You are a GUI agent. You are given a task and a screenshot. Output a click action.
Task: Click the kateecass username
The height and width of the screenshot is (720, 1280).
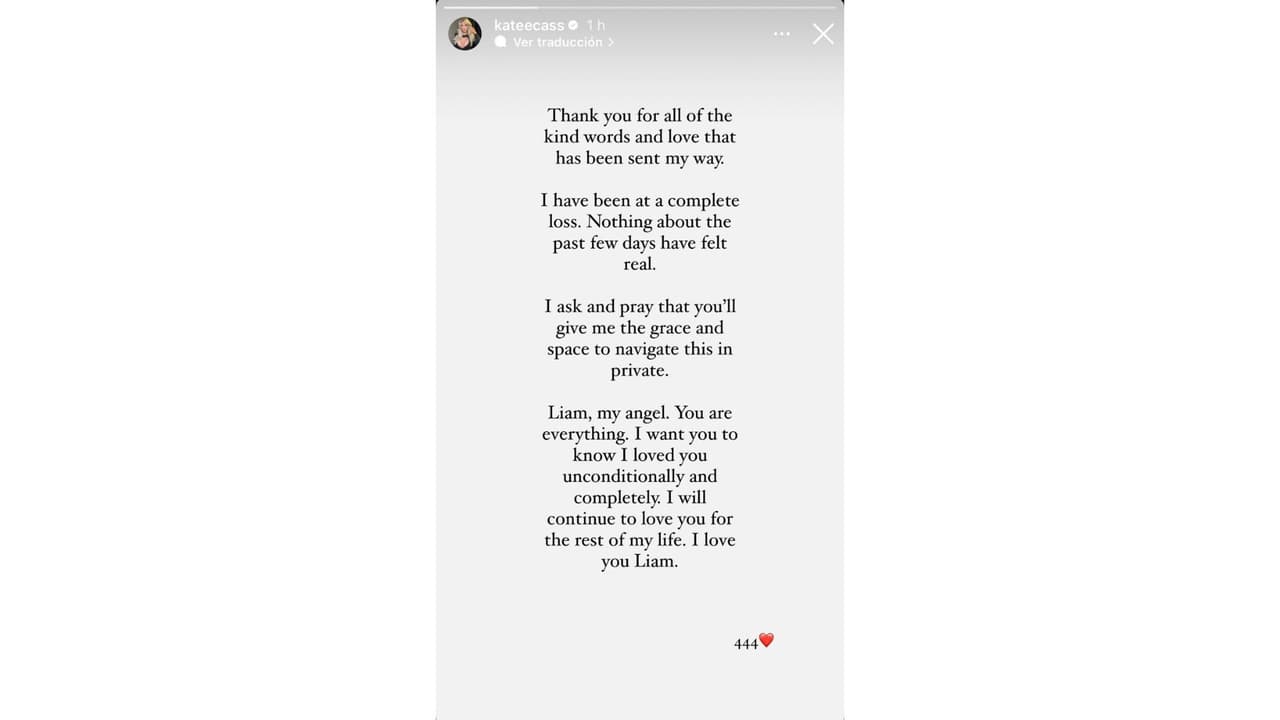pyautogui.click(x=529, y=25)
